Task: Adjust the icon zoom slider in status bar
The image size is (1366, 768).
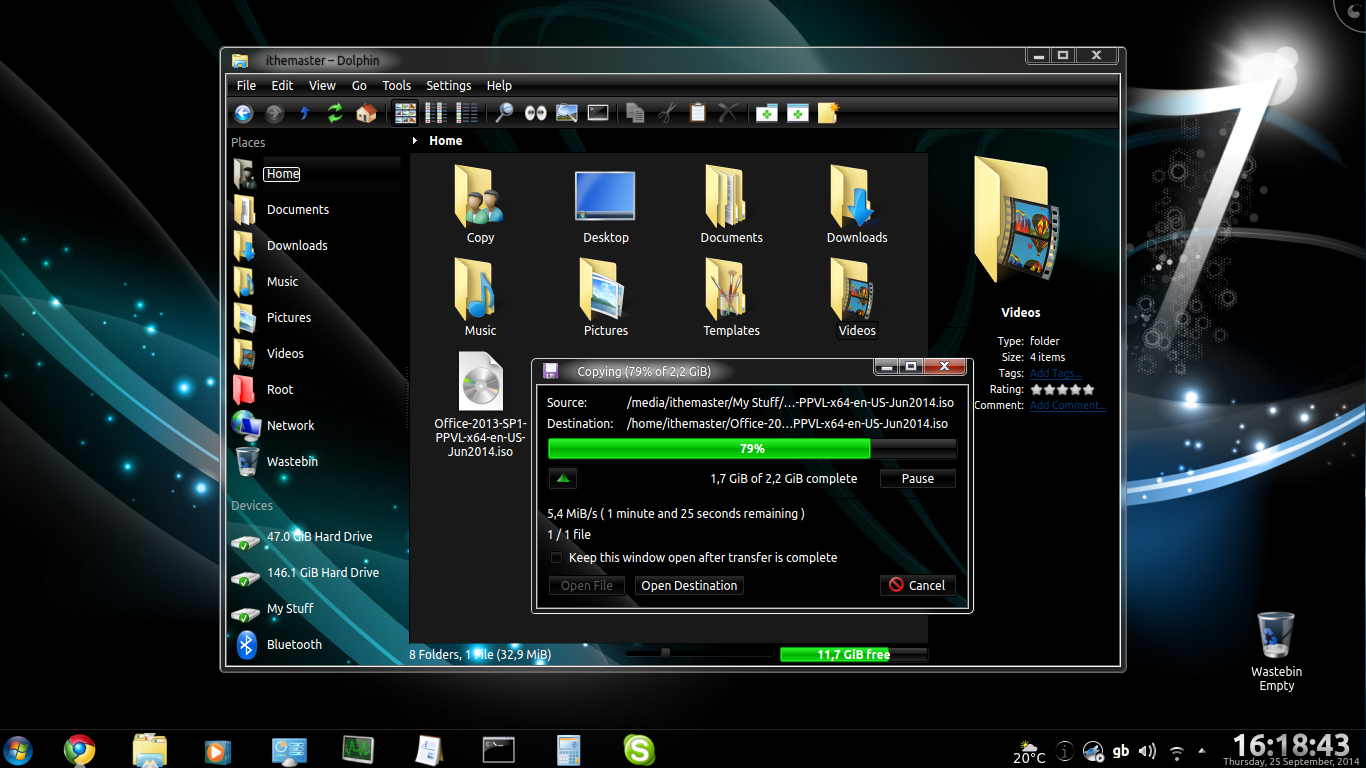Action: (x=665, y=654)
